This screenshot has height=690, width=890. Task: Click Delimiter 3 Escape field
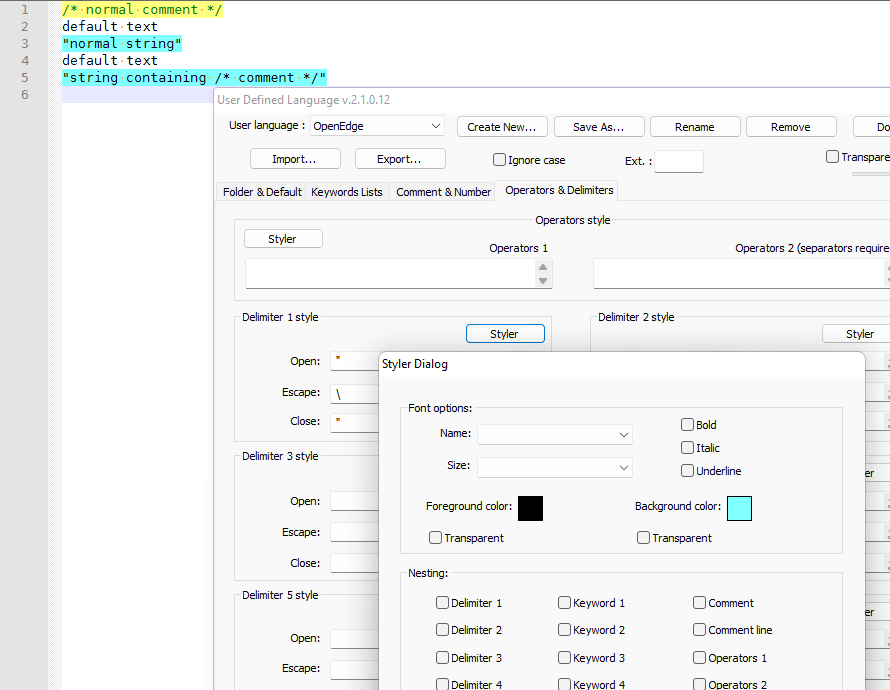pyautogui.click(x=355, y=532)
